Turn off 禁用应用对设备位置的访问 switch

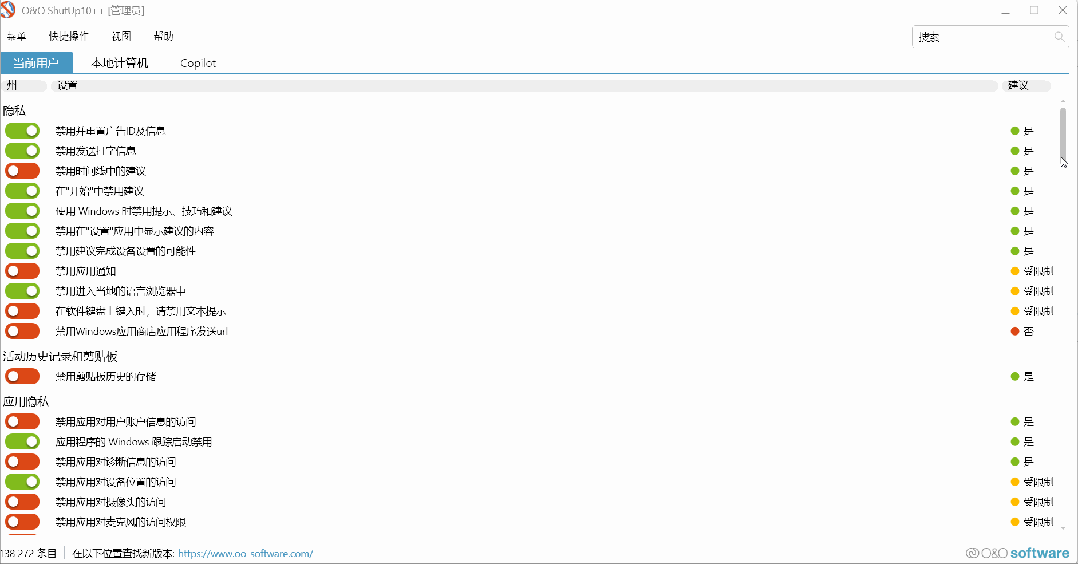tap(23, 481)
